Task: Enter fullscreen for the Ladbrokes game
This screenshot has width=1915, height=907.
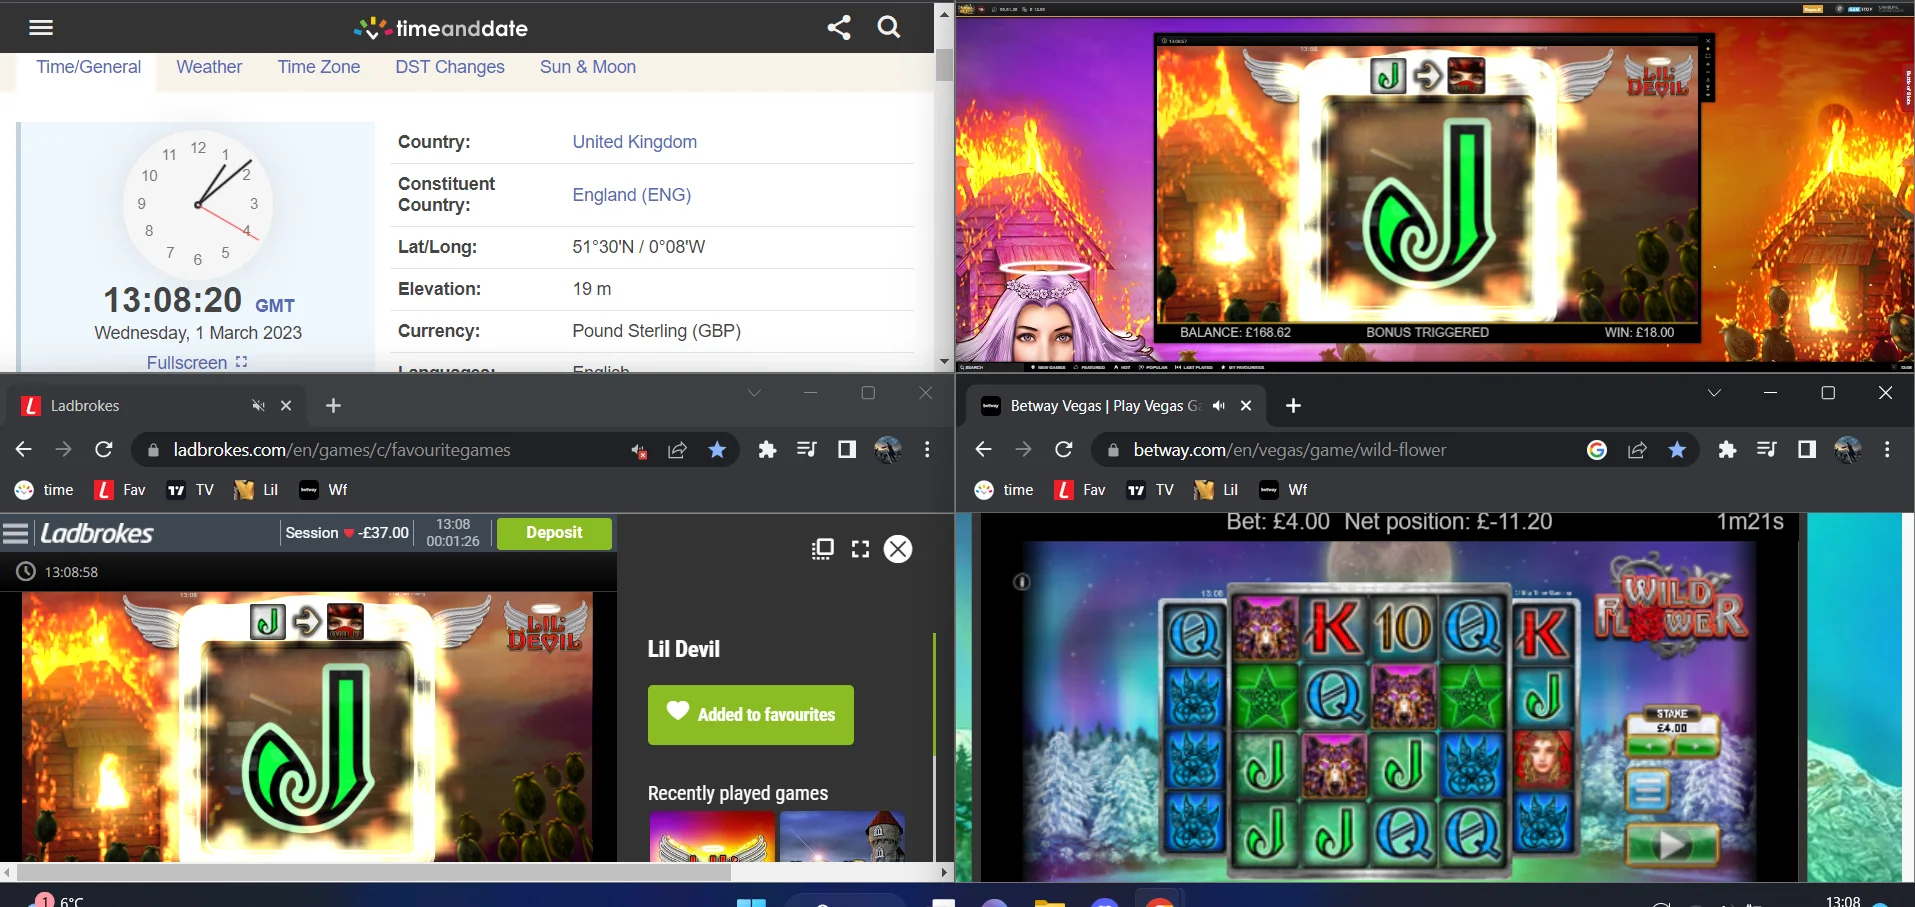Action: tap(860, 549)
